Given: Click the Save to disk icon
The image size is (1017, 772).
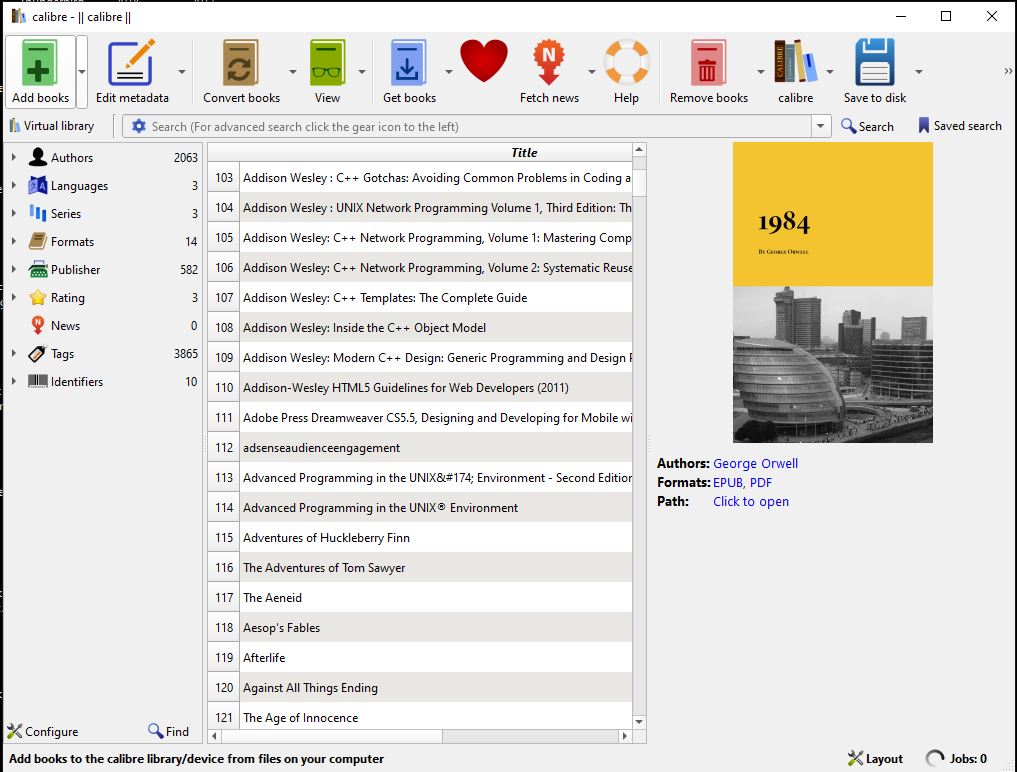Looking at the screenshot, I should tap(875, 64).
